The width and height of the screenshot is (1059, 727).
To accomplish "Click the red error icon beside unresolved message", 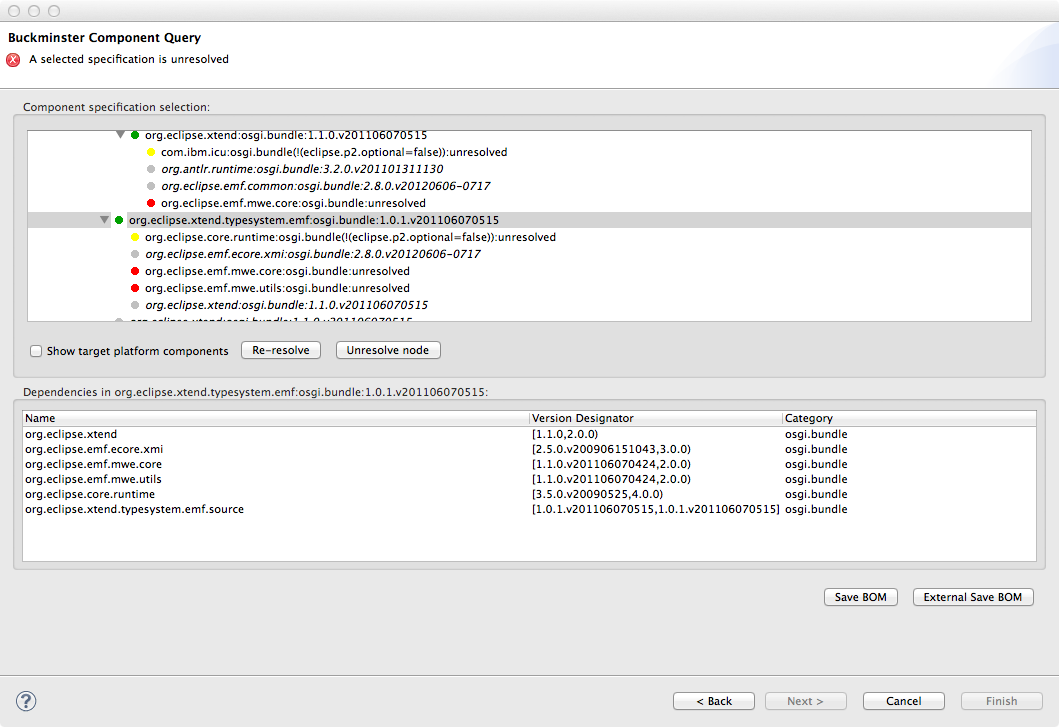I will (14, 60).
